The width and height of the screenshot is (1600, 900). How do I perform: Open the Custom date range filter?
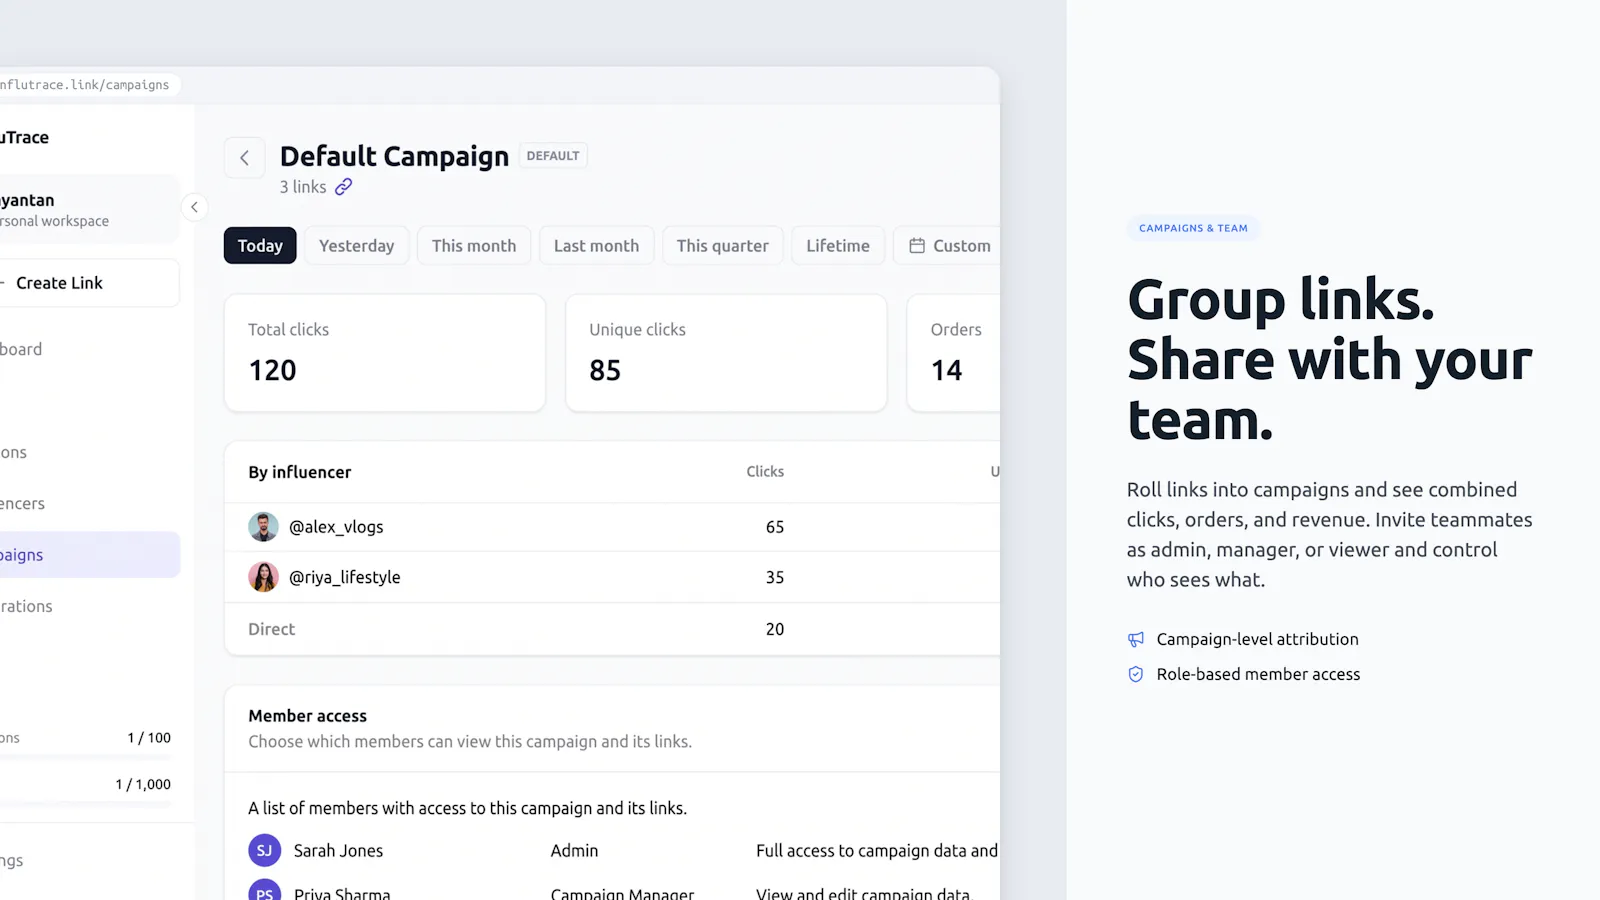coord(947,246)
